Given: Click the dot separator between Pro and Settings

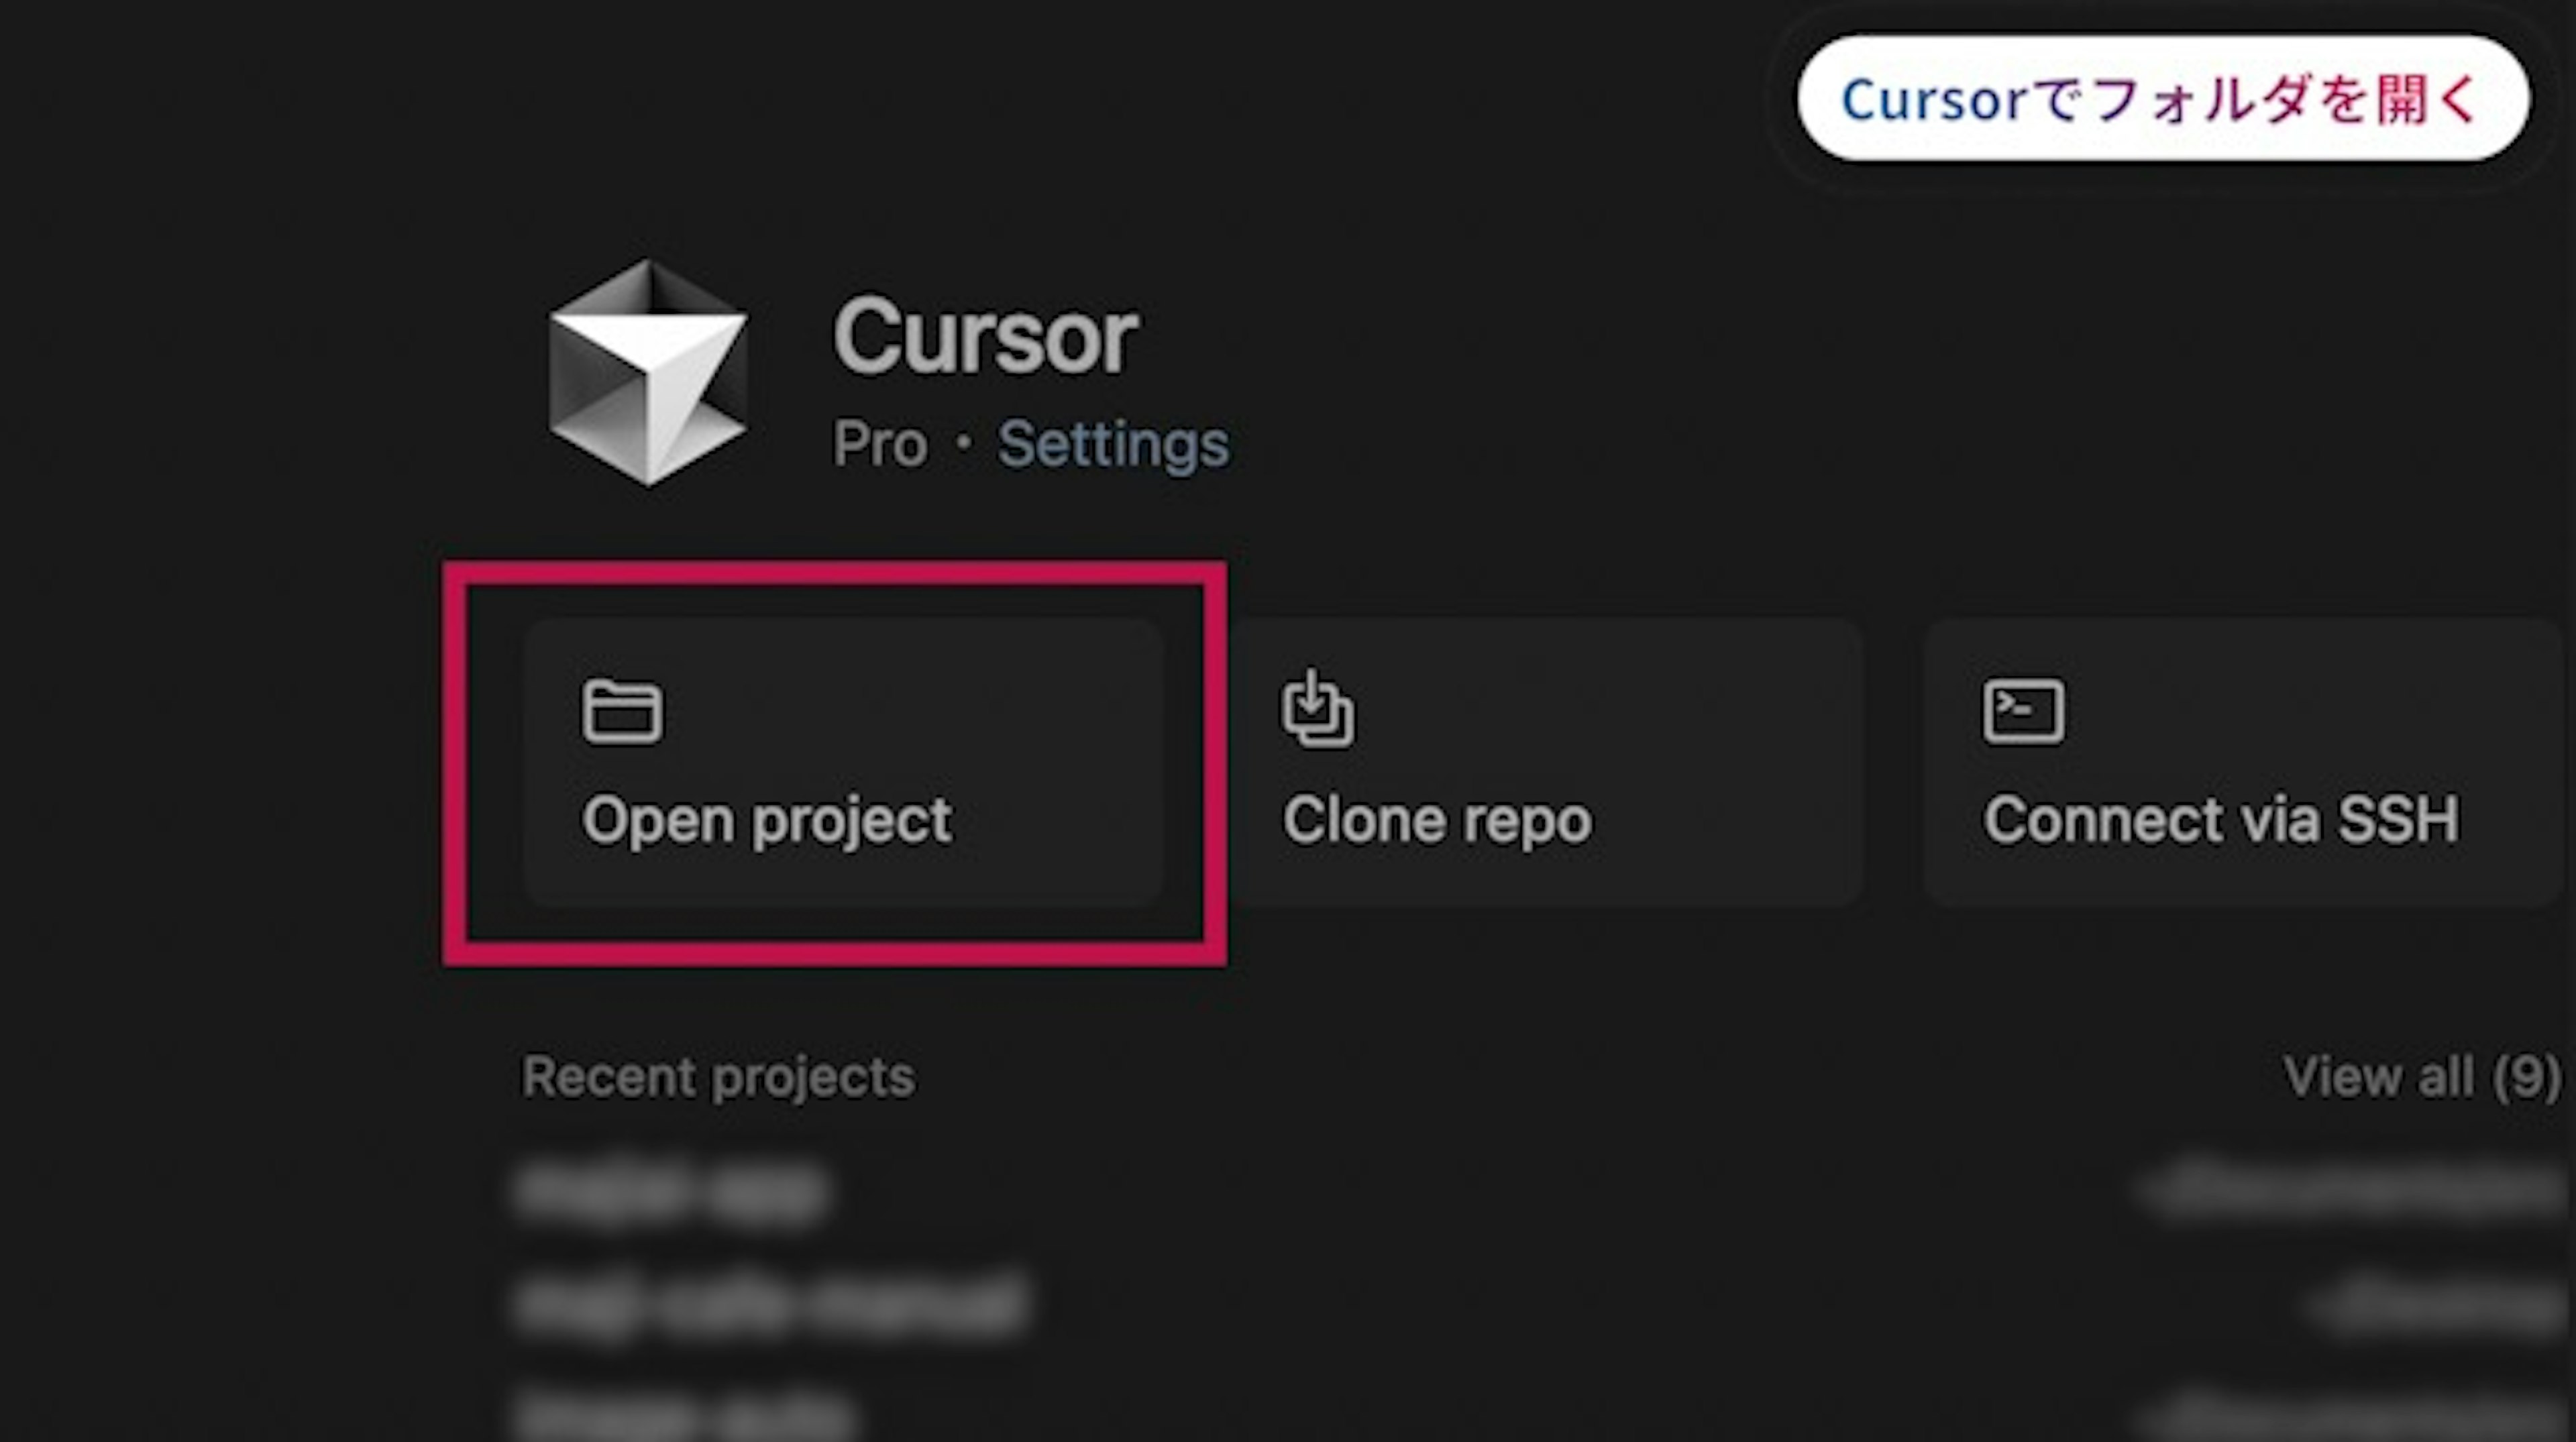Looking at the screenshot, I should point(963,443).
